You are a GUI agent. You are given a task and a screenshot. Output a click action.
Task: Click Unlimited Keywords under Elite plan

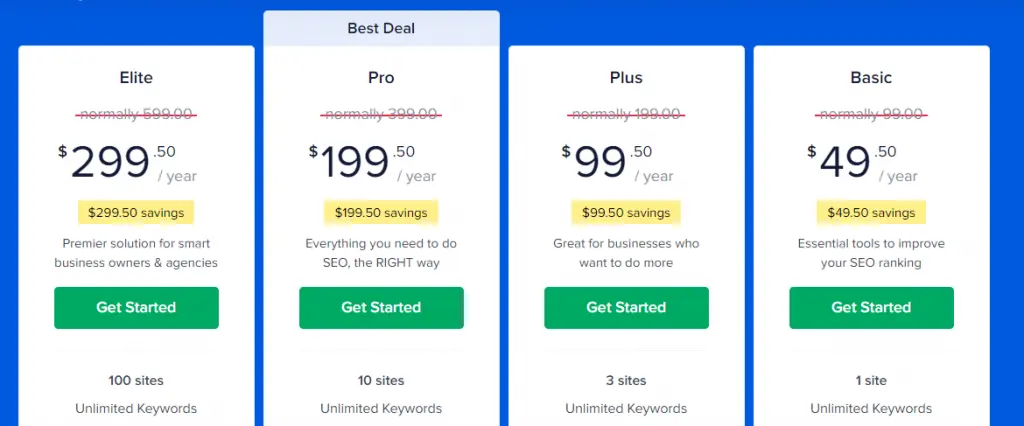pos(136,409)
